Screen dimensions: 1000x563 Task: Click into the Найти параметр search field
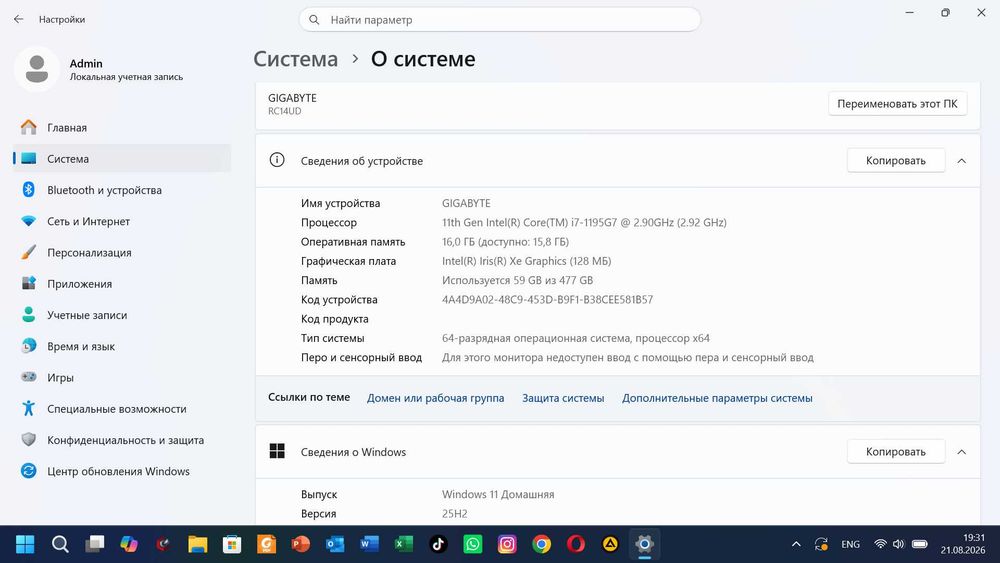[x=500, y=20]
